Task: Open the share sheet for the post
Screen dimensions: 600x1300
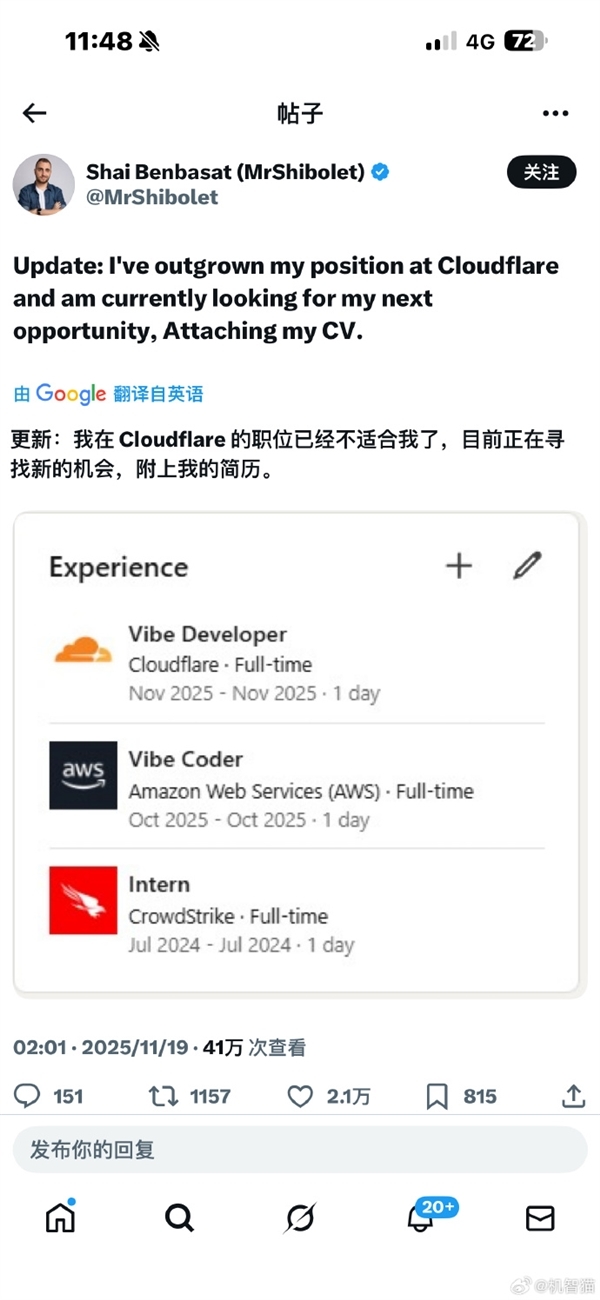Action: (x=572, y=1096)
